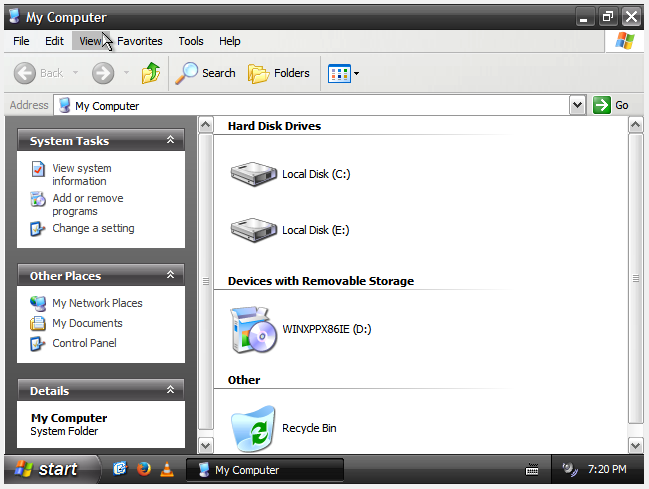Click the file list vertical scrollbar thumb
The width and height of the screenshot is (649, 489).
point(636,278)
